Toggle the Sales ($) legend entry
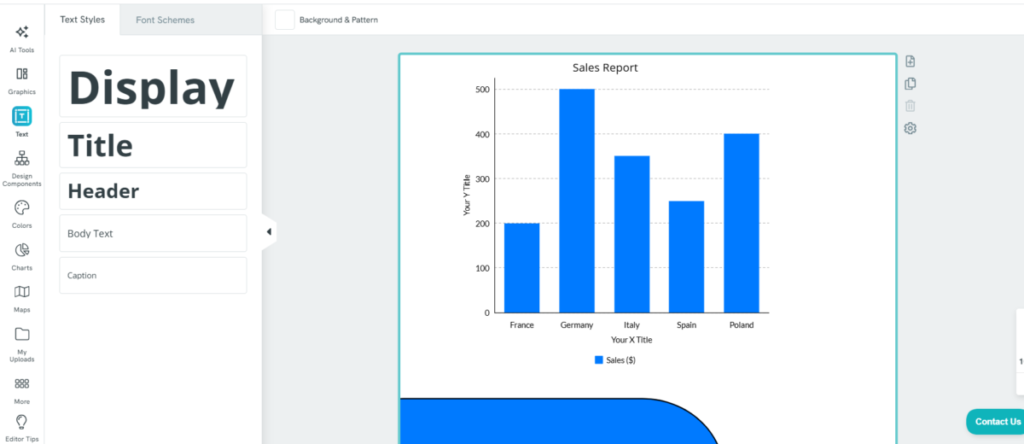The height and width of the screenshot is (444, 1024). click(615, 360)
